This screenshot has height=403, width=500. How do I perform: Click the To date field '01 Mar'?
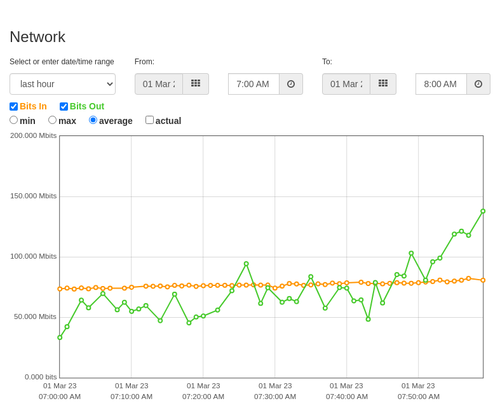tap(346, 84)
